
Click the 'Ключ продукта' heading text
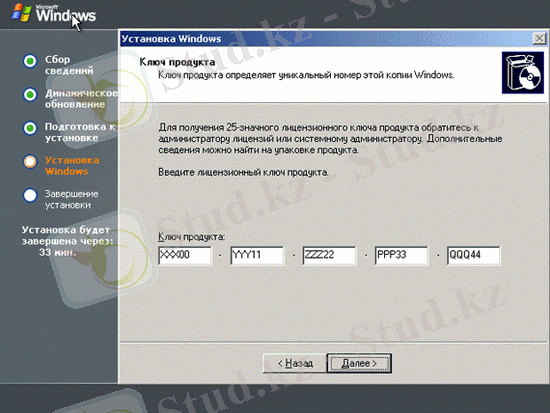[177, 62]
